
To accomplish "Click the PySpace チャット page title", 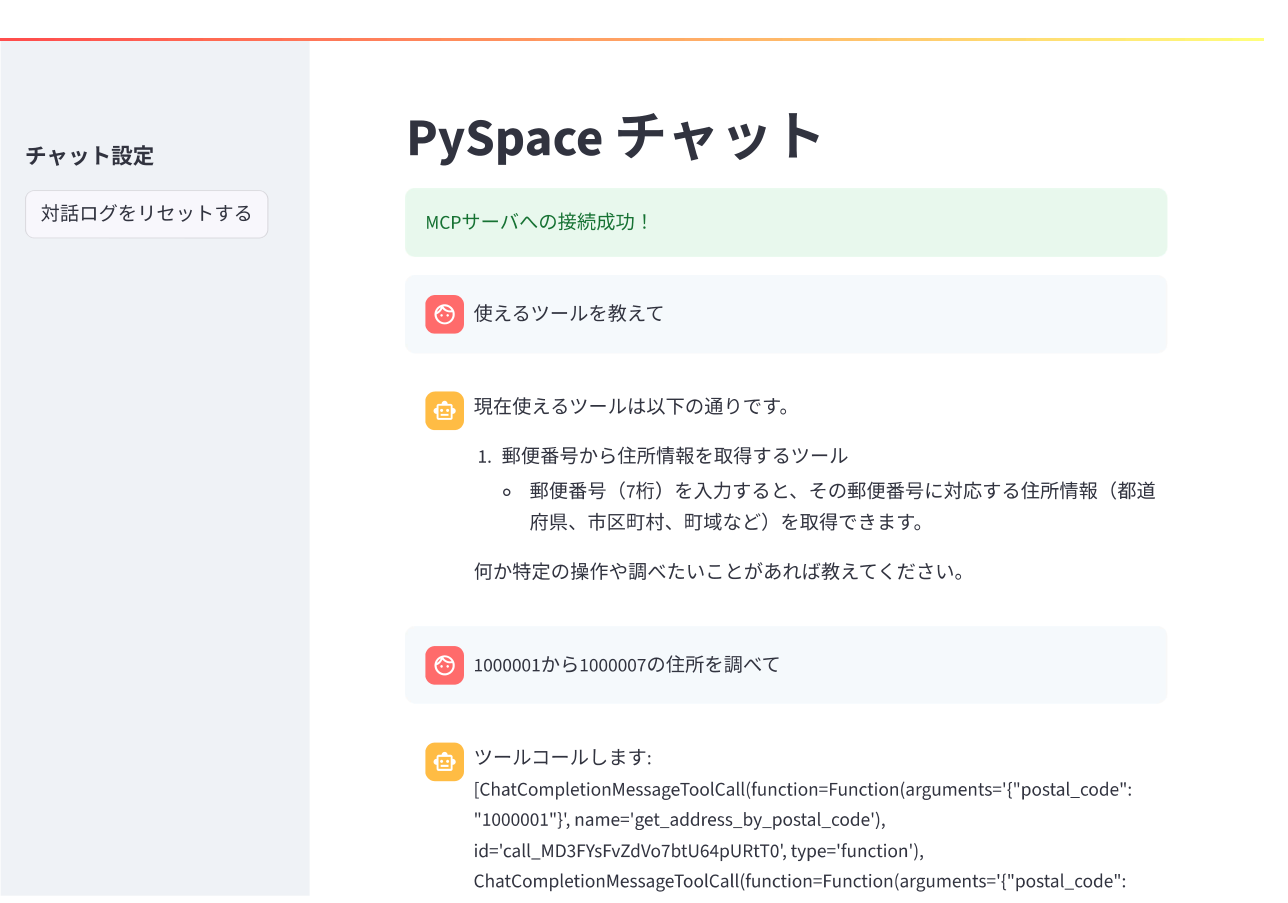I will (x=615, y=136).
